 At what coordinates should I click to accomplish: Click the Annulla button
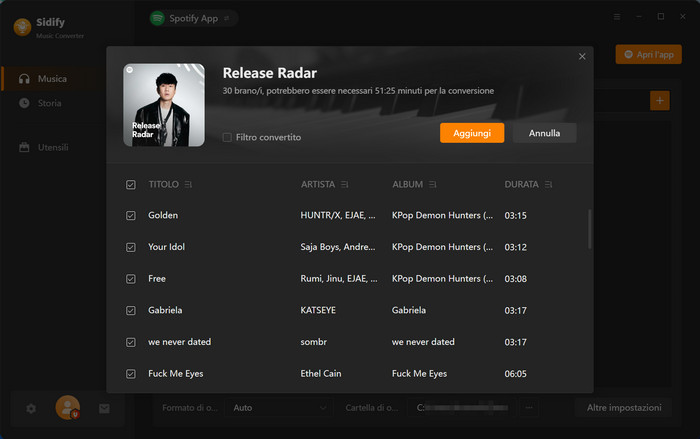[x=544, y=133]
